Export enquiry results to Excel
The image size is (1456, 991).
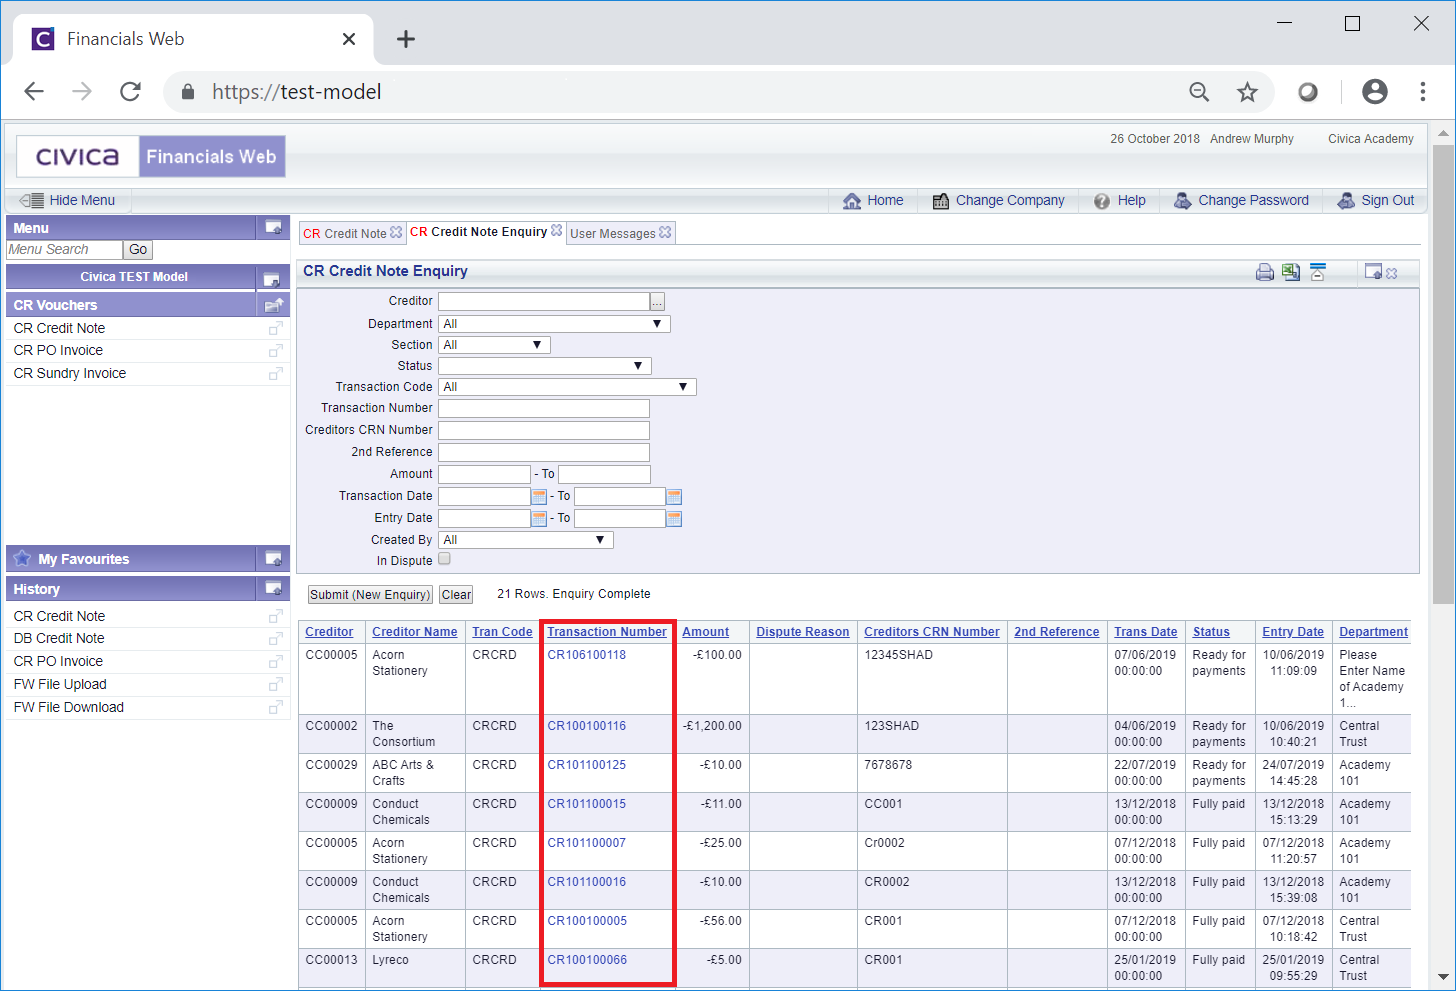click(x=1291, y=272)
